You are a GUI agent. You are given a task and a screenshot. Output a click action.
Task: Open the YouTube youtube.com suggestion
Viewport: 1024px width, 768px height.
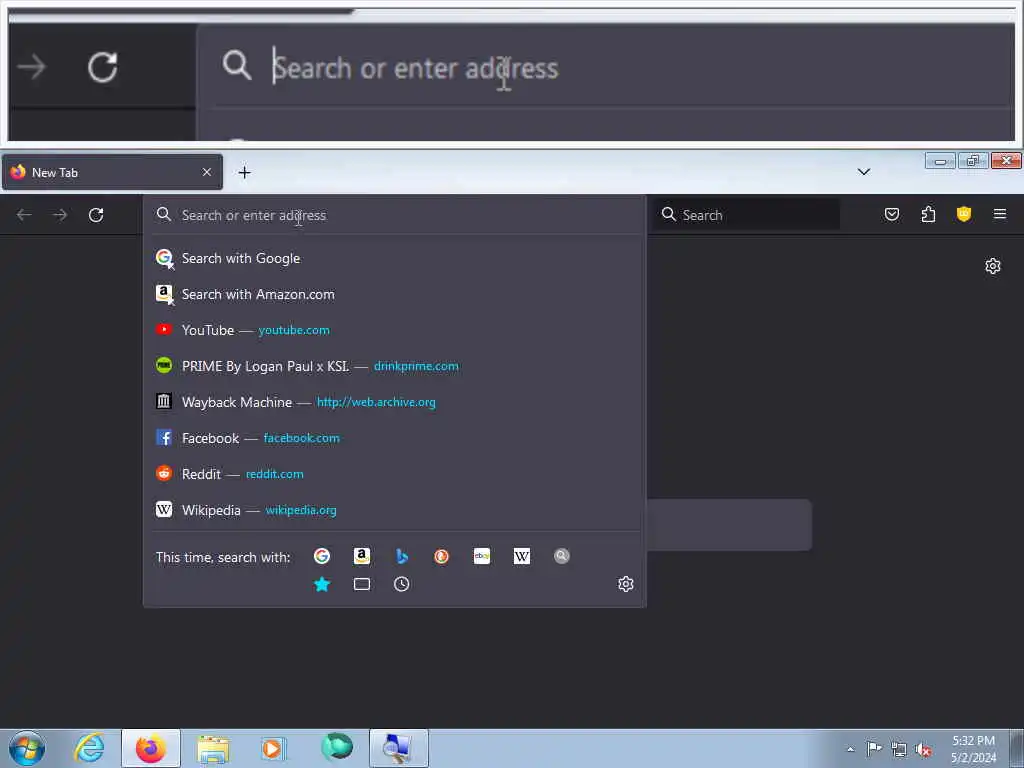394,330
